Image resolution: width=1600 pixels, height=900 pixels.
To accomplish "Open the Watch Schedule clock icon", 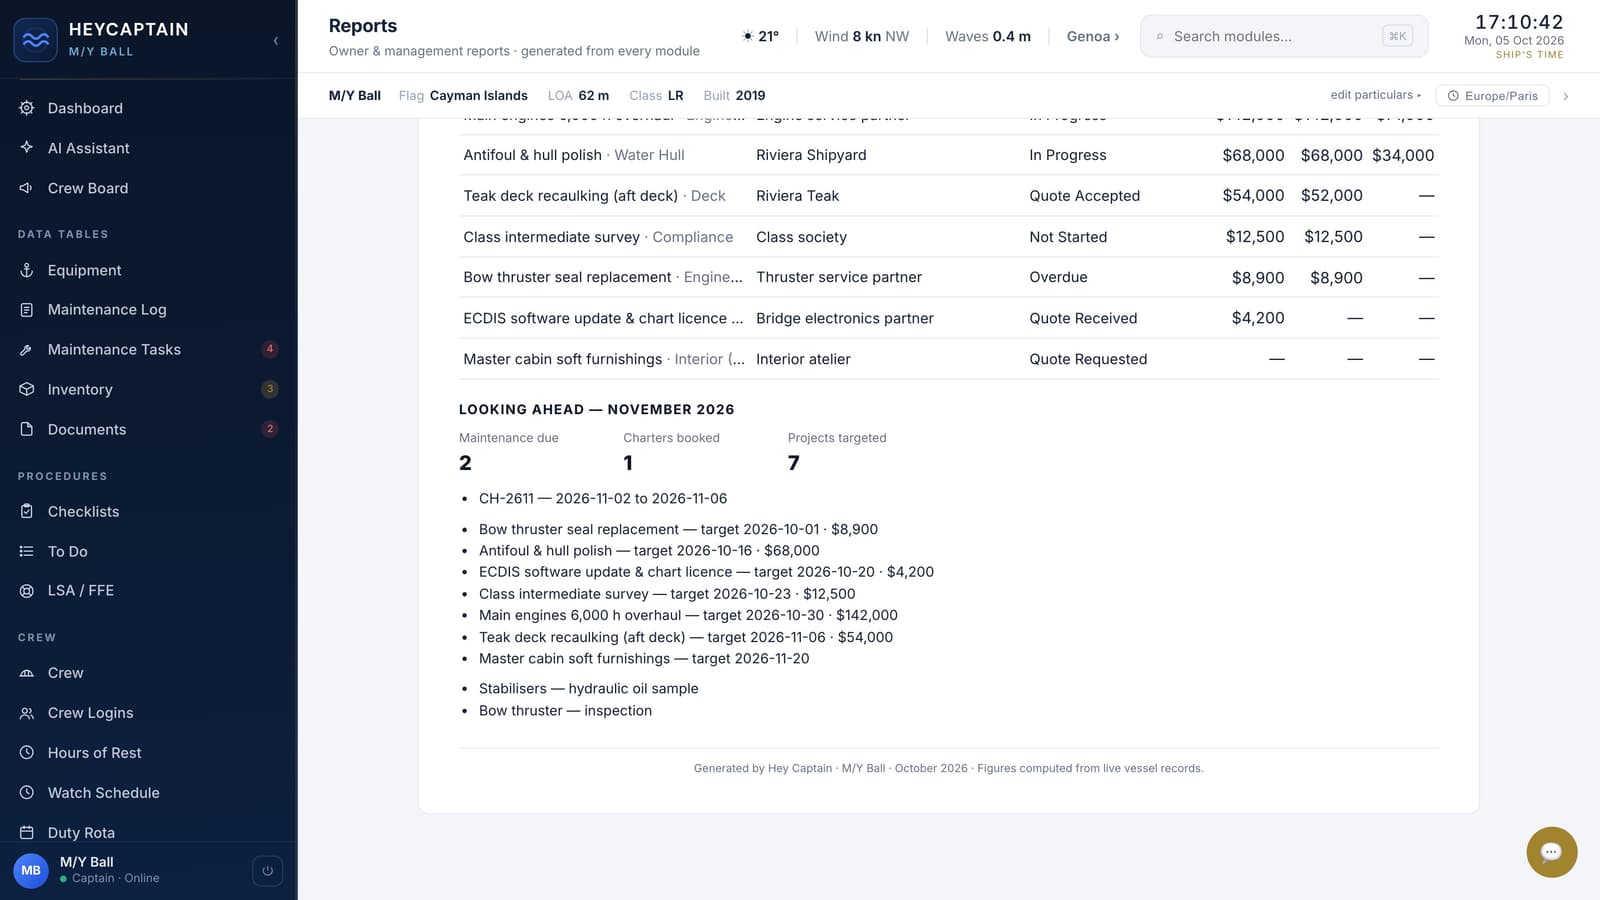I will [27, 793].
